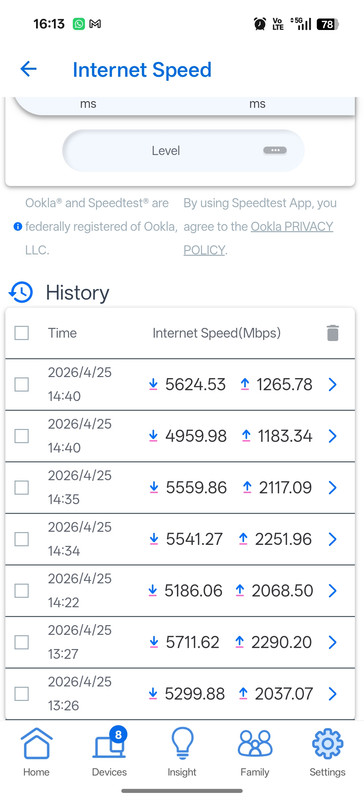Open the 13:26 history row
The width and height of the screenshot is (364, 800).
[180, 694]
